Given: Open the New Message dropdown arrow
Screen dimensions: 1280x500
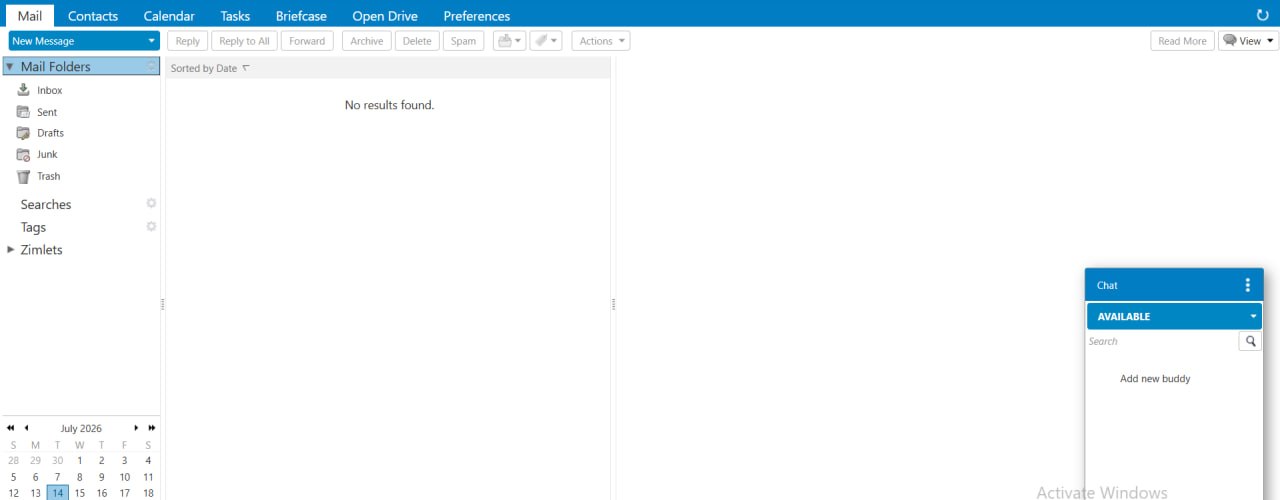Looking at the screenshot, I should coord(151,41).
